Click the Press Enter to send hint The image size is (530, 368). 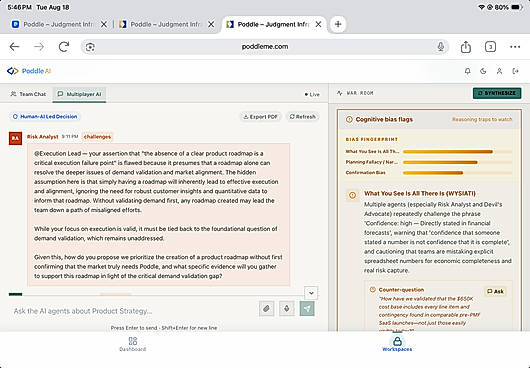pyautogui.click(x=164, y=328)
